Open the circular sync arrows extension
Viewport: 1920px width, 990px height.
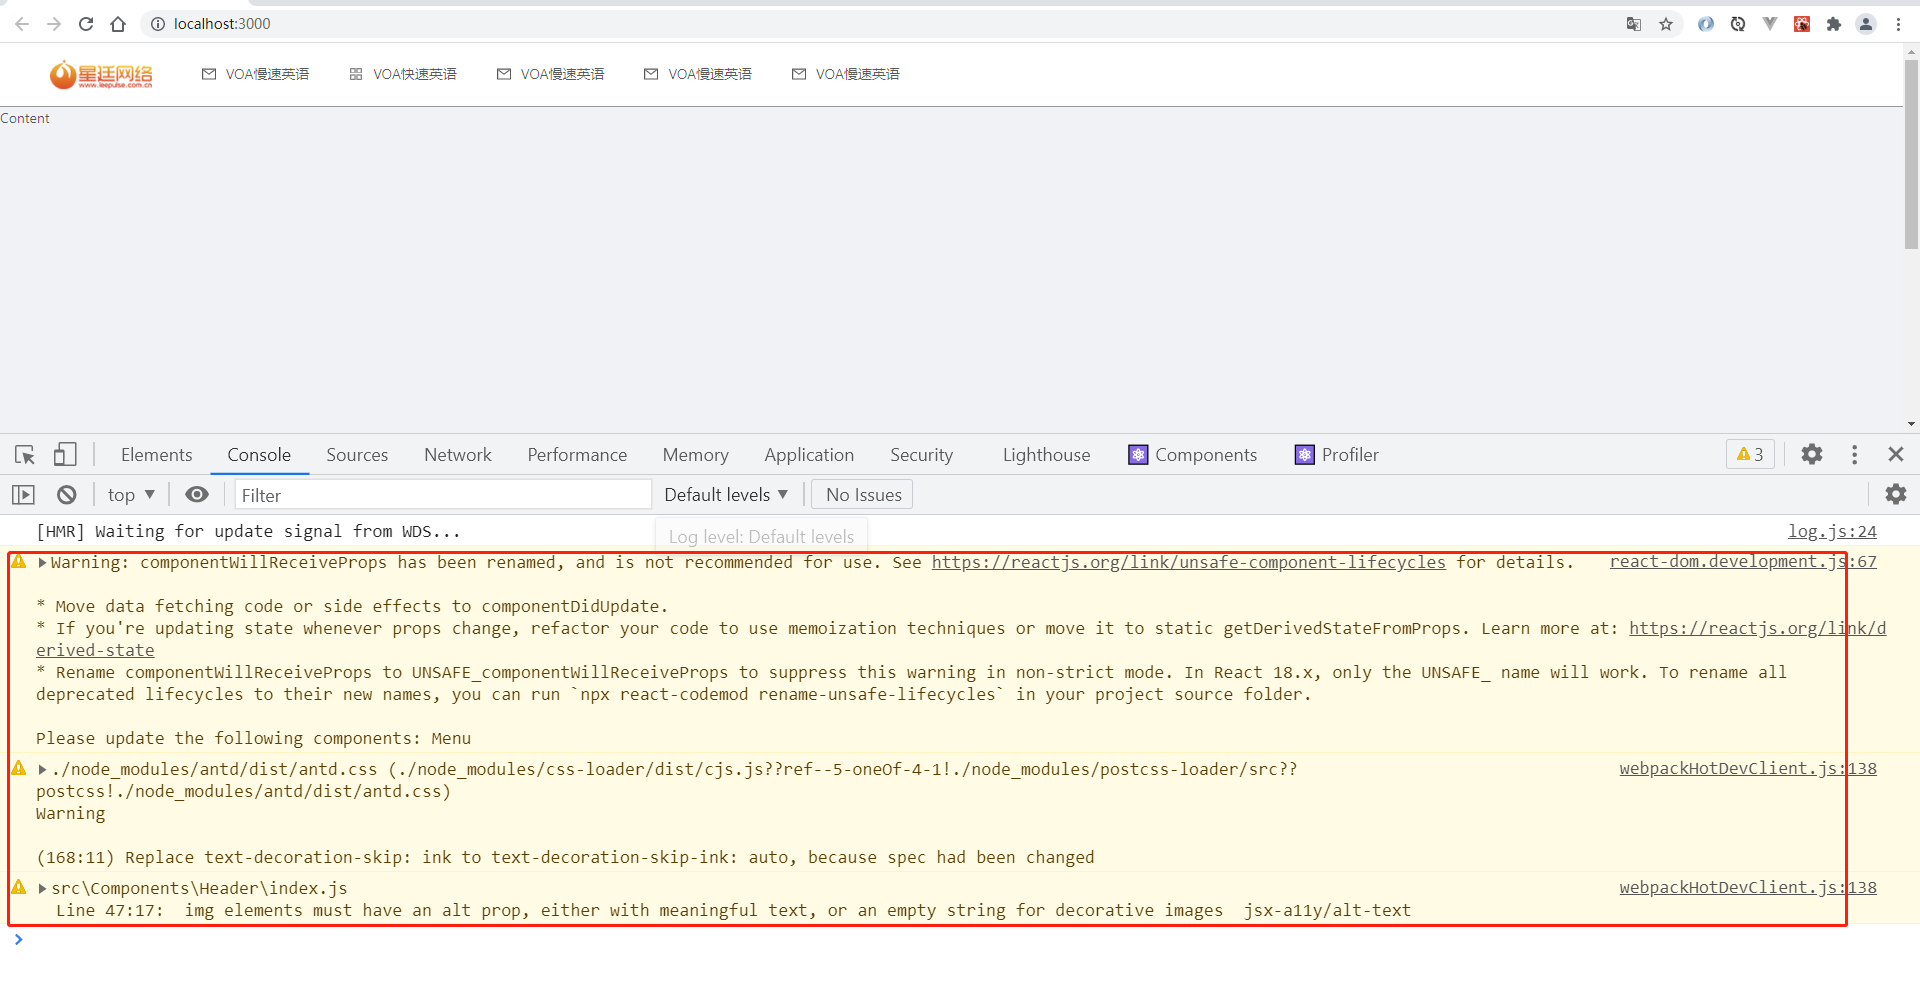coord(1738,24)
